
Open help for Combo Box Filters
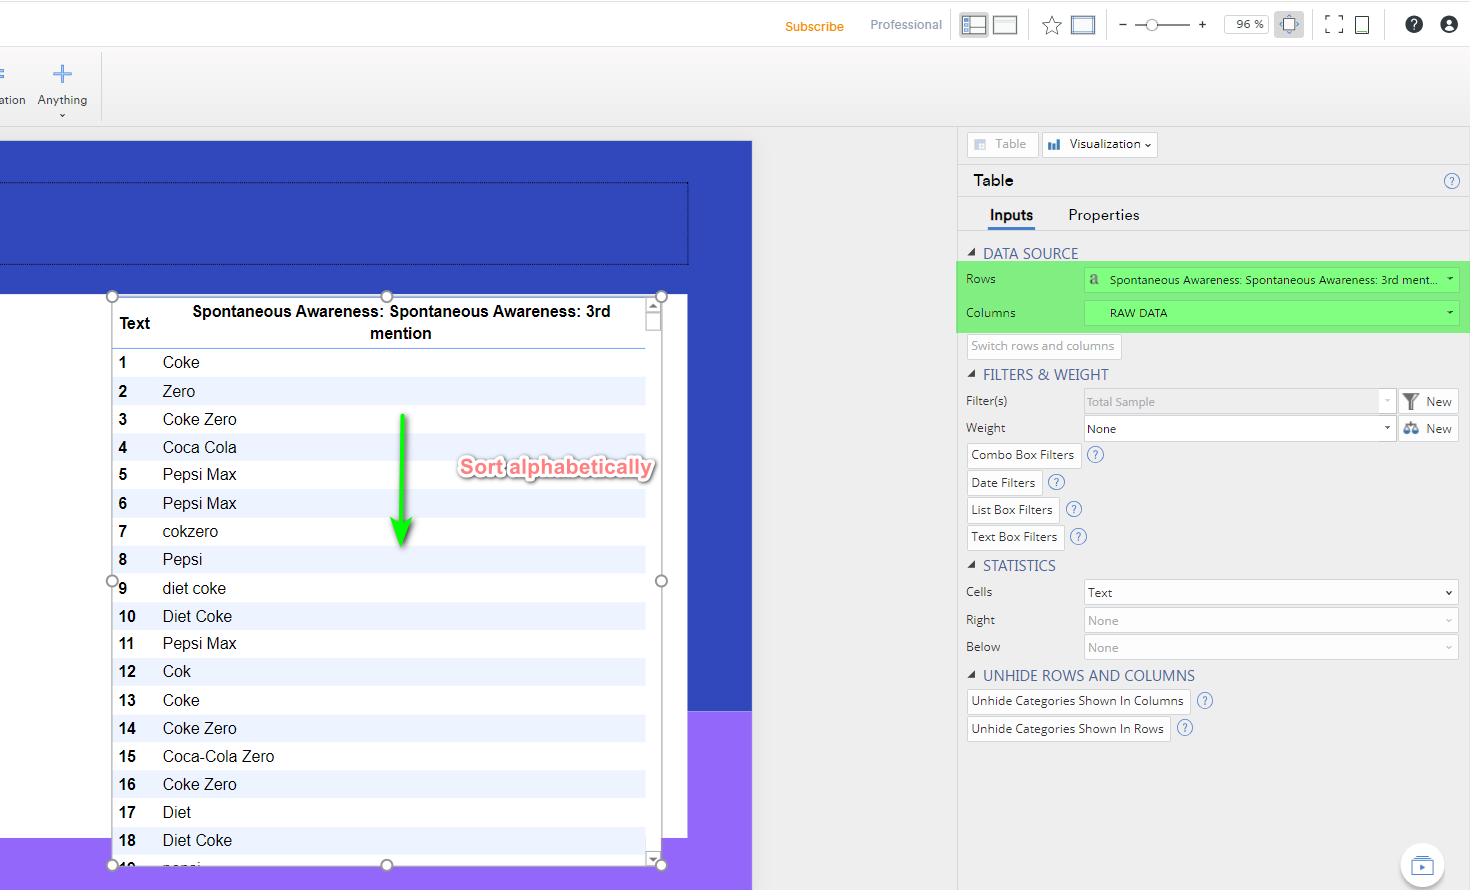click(1096, 454)
